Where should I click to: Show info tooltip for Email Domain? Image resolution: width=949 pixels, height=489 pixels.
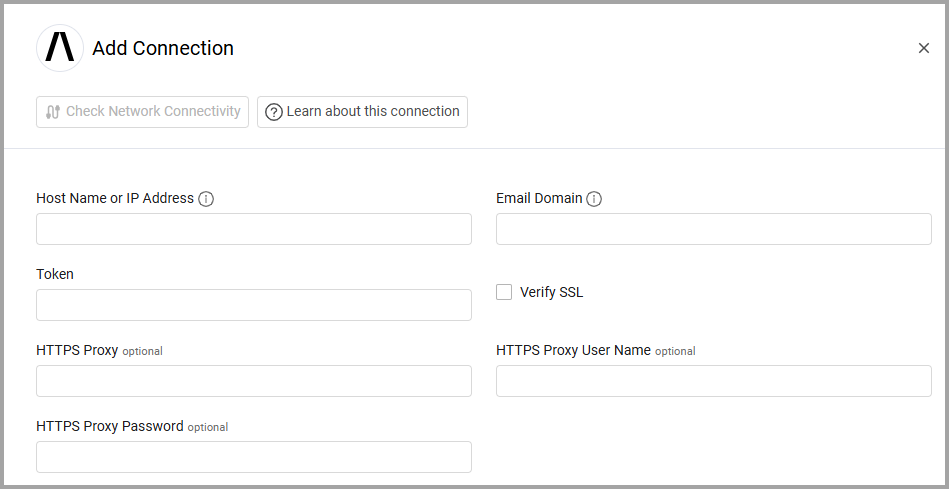point(594,199)
